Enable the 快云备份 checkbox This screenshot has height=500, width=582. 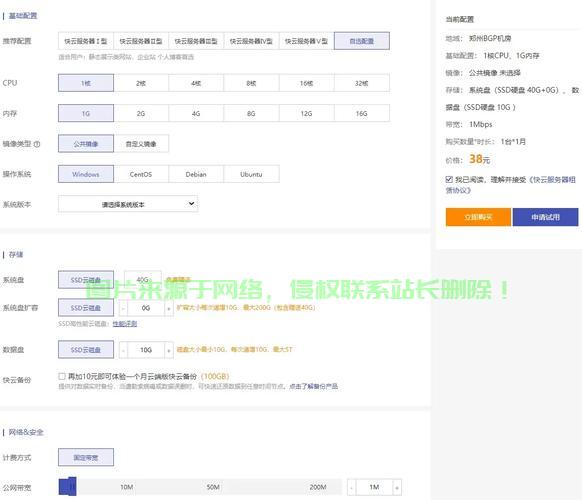[x=62, y=376]
